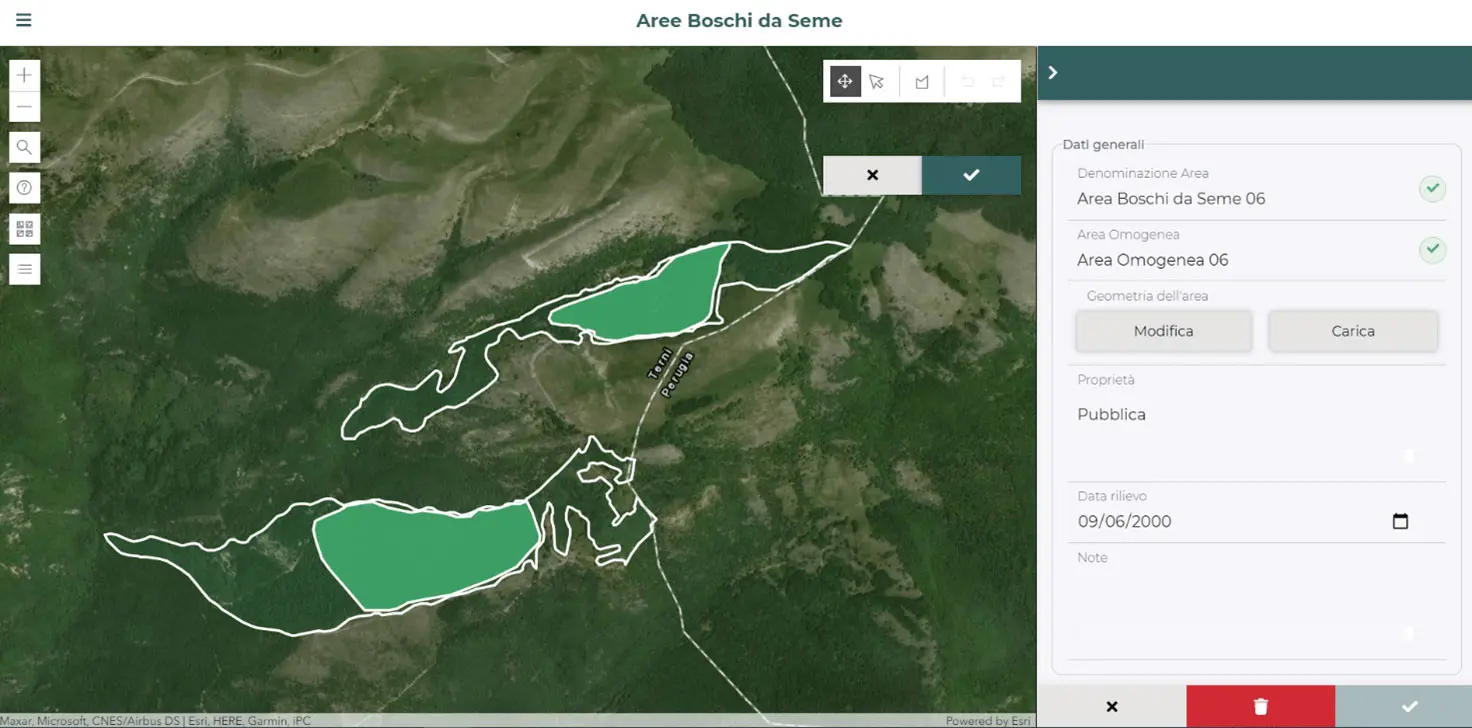1472x728 pixels.
Task: Open the map help icon
Action: click(x=25, y=188)
